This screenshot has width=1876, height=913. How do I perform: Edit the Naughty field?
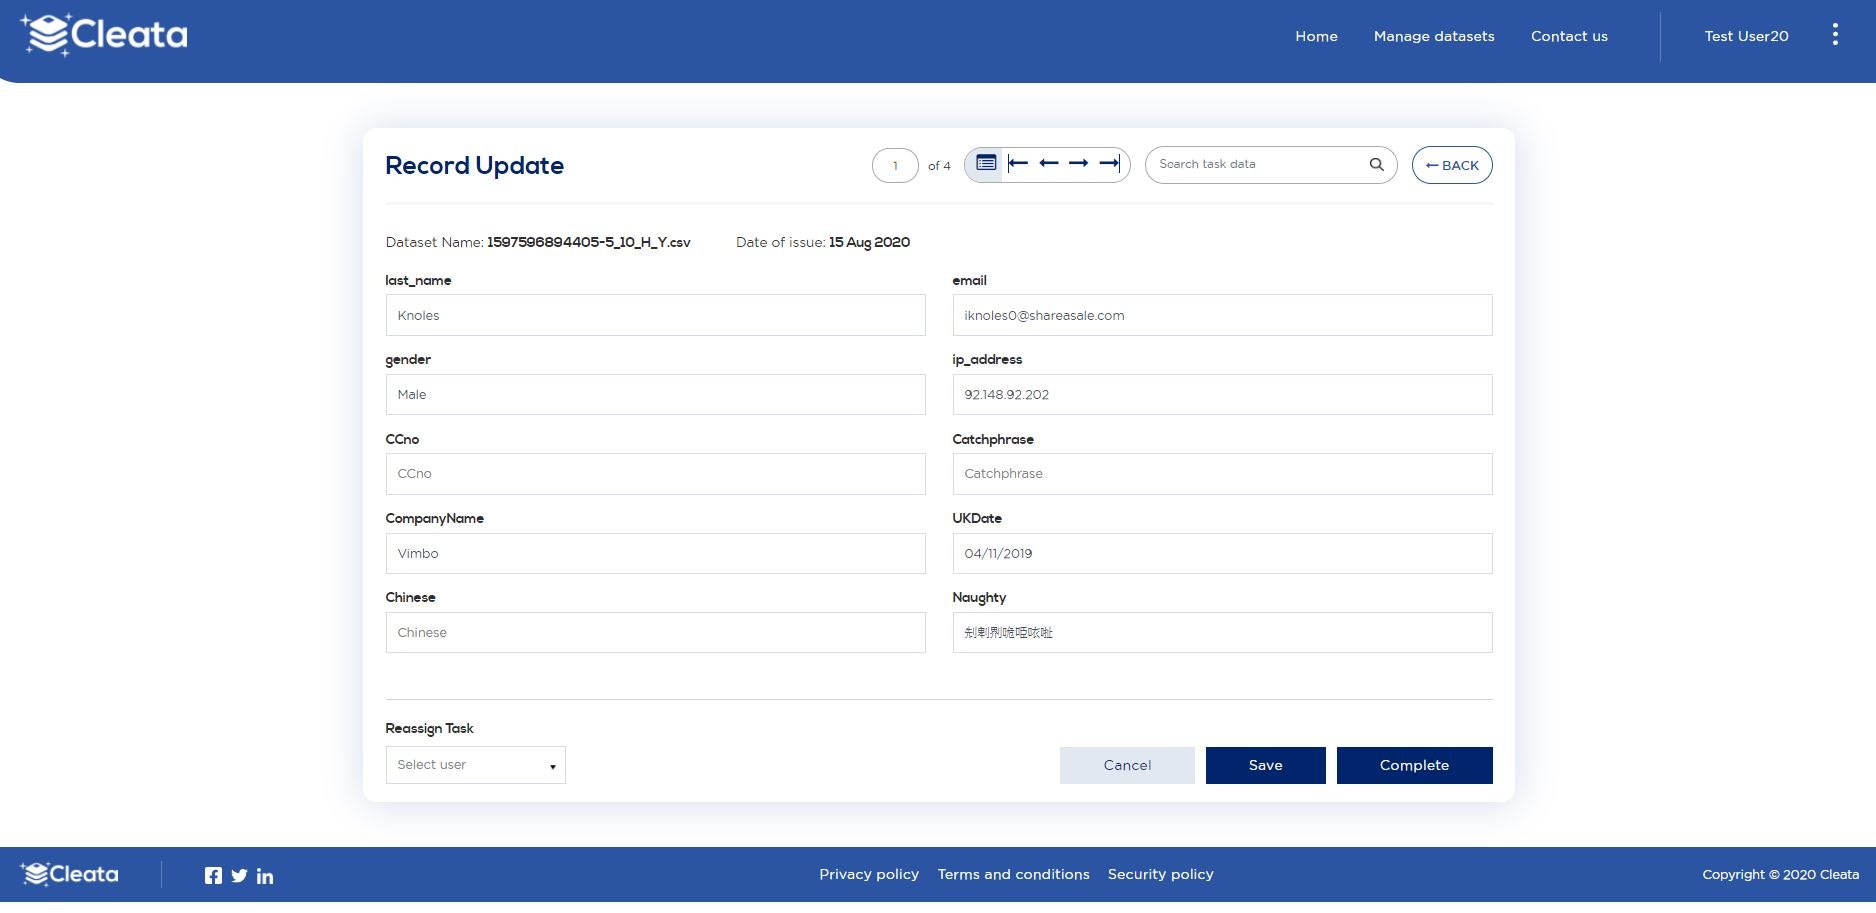[x=1222, y=632]
